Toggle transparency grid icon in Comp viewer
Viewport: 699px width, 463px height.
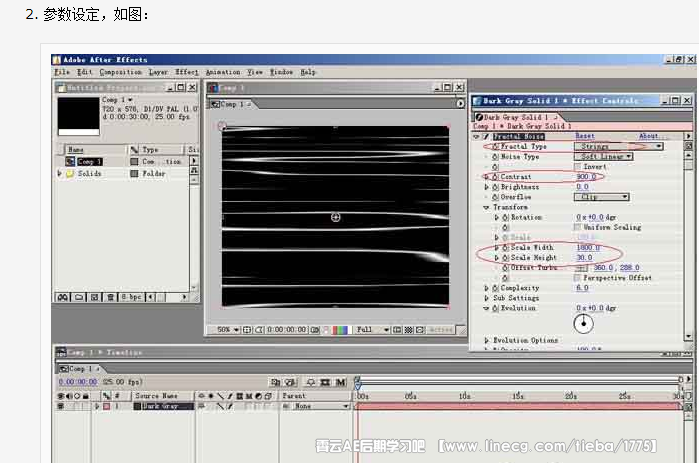pyautogui.click(x=408, y=330)
